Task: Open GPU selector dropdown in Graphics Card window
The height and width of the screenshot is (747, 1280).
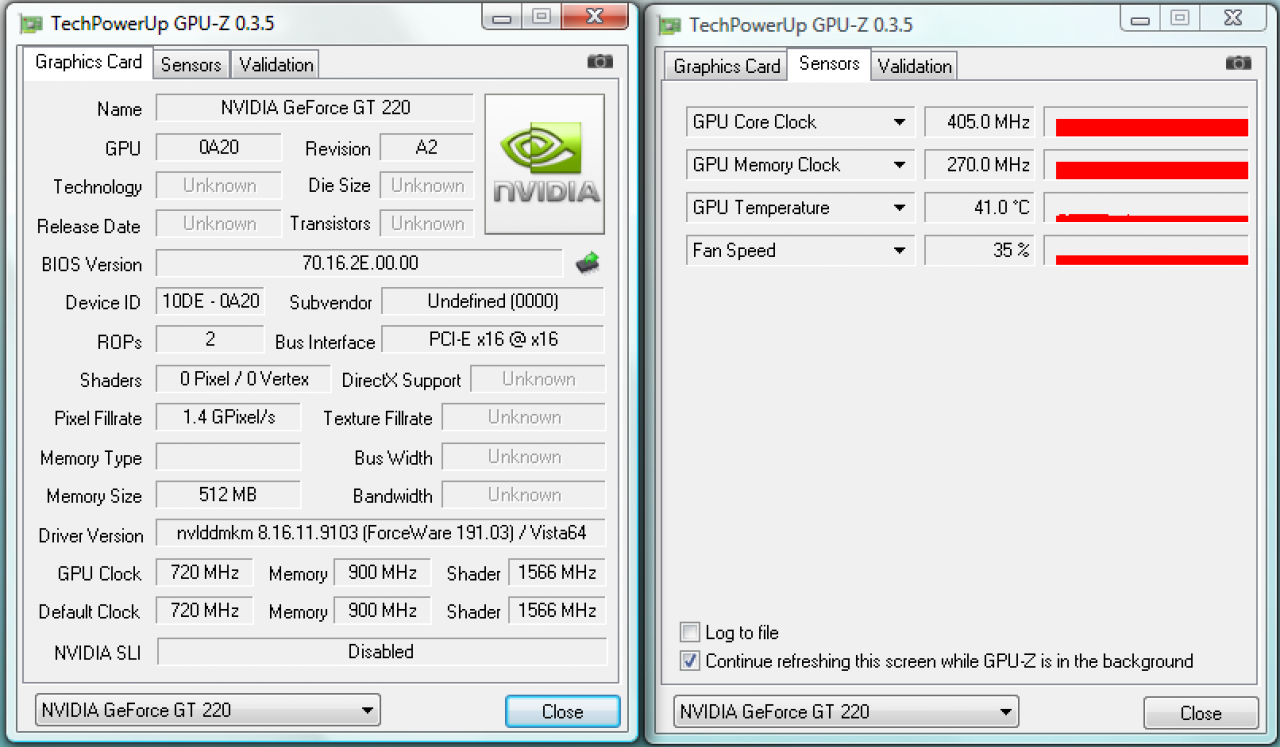Action: (207, 710)
